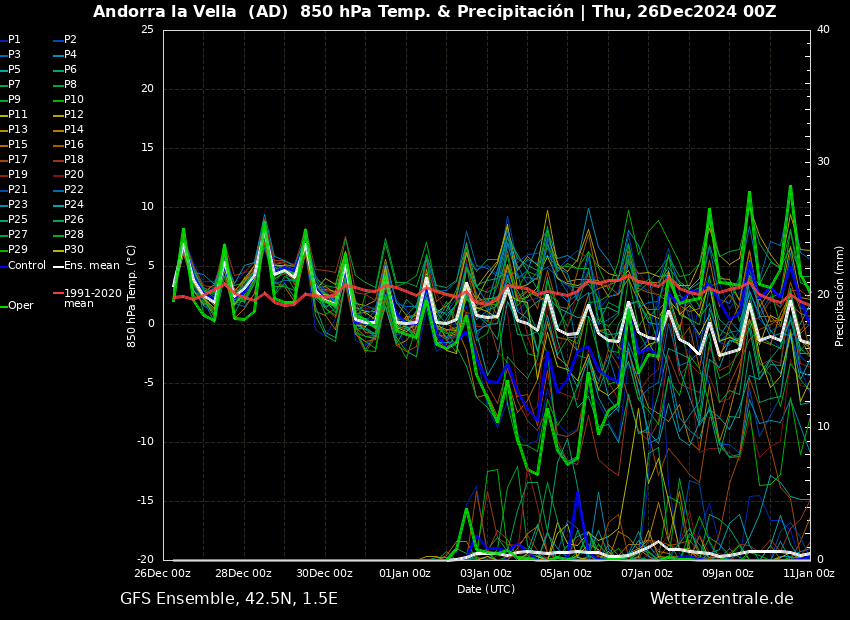Select the P19 legend entry

point(17,175)
